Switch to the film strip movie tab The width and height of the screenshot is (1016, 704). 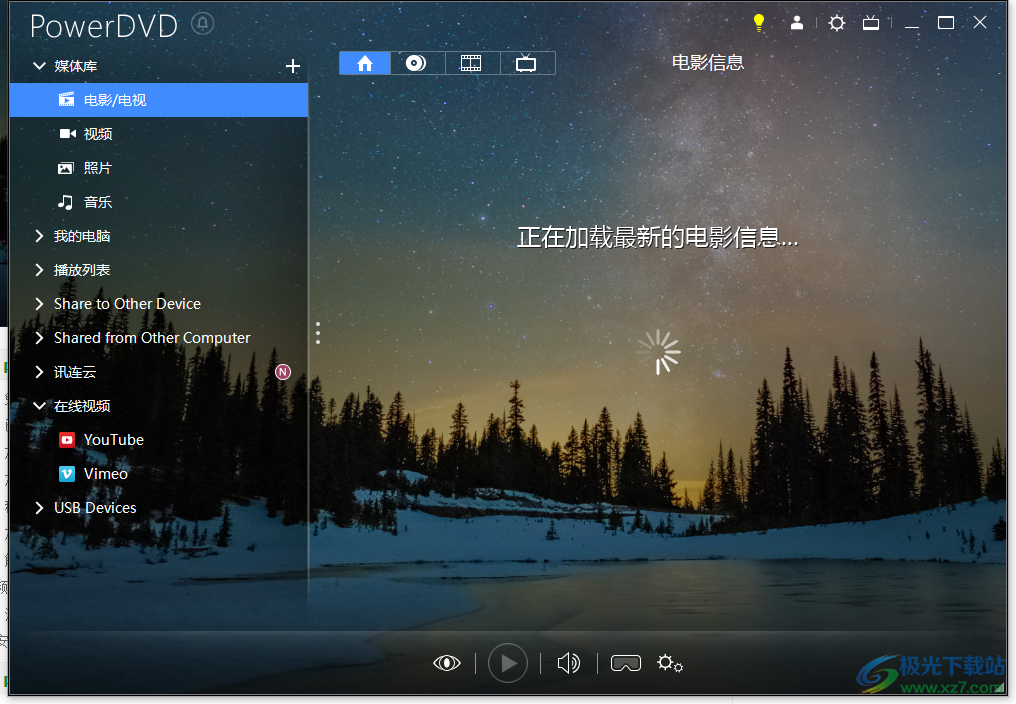471,63
